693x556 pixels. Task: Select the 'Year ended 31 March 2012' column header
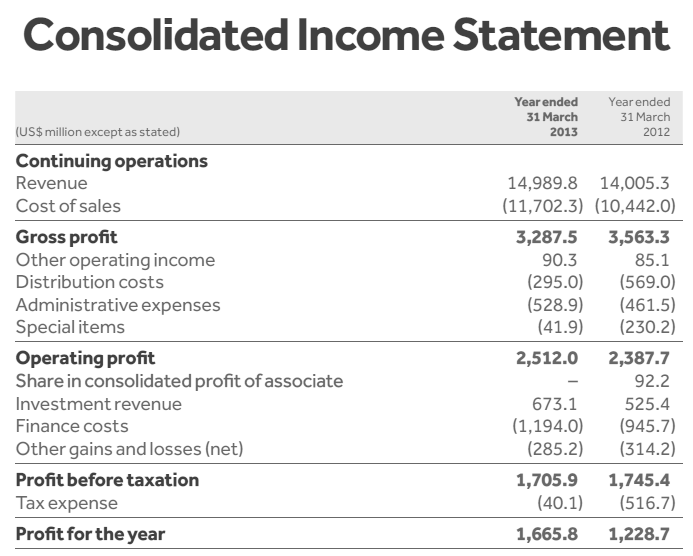pos(639,116)
